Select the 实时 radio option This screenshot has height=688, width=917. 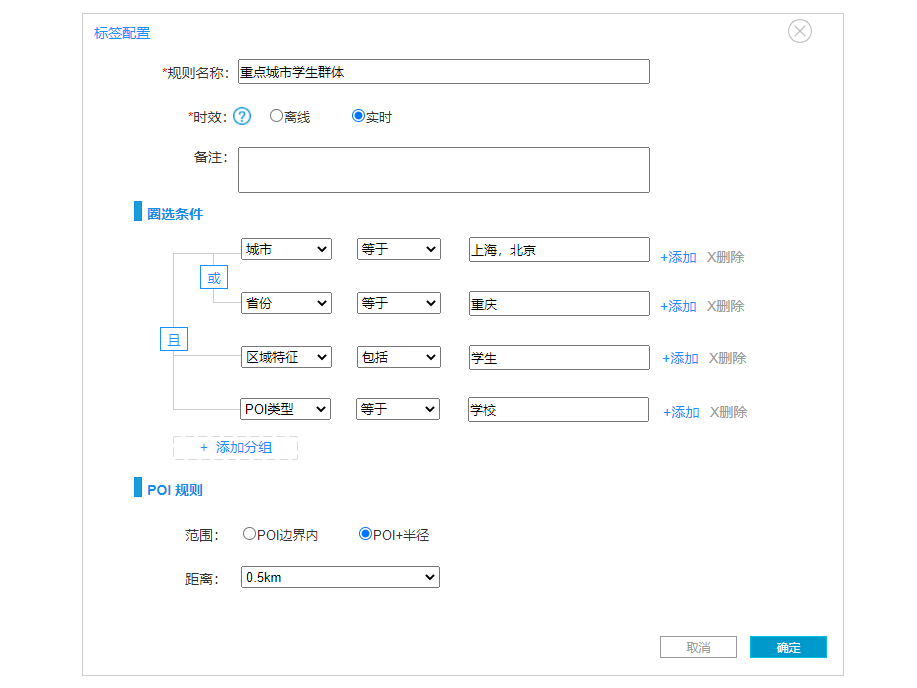pos(358,116)
